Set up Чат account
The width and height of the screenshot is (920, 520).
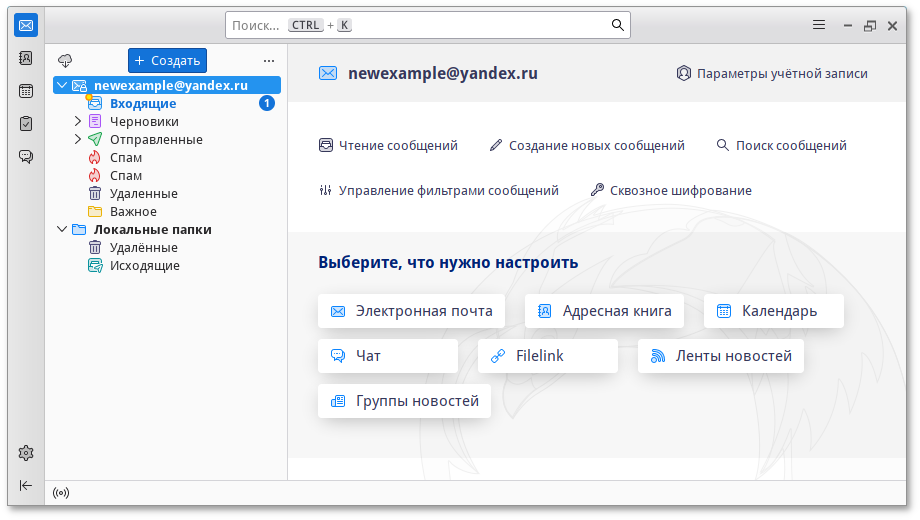(388, 356)
